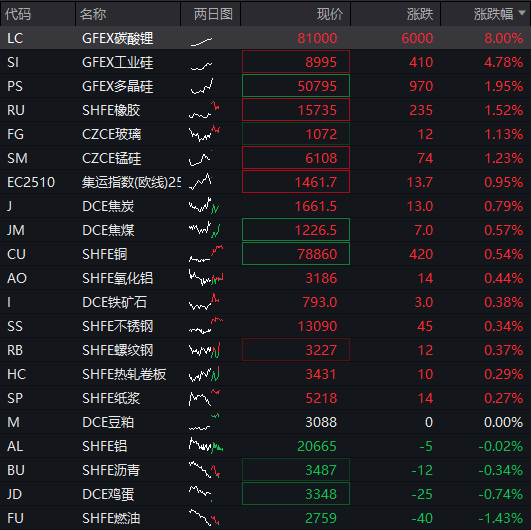This screenshot has height=530, width=531.
Task: Click the boxed price 1461.7
Action: coord(296,182)
